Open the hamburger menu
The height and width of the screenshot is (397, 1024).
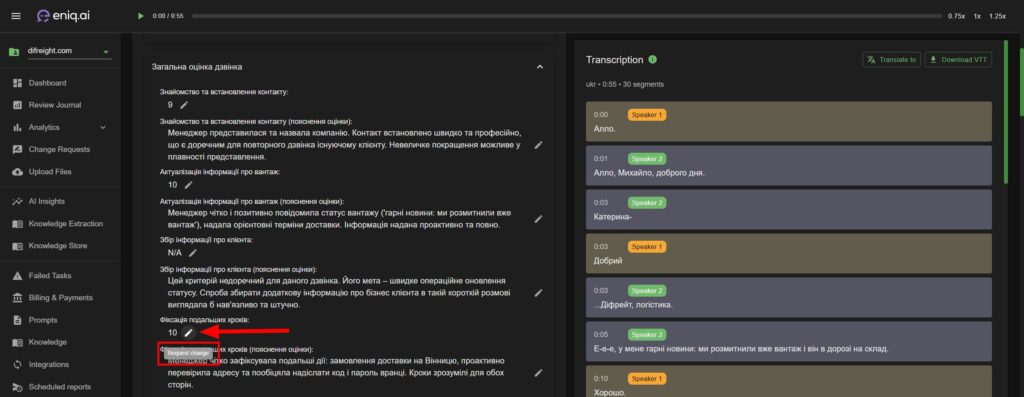click(x=16, y=16)
